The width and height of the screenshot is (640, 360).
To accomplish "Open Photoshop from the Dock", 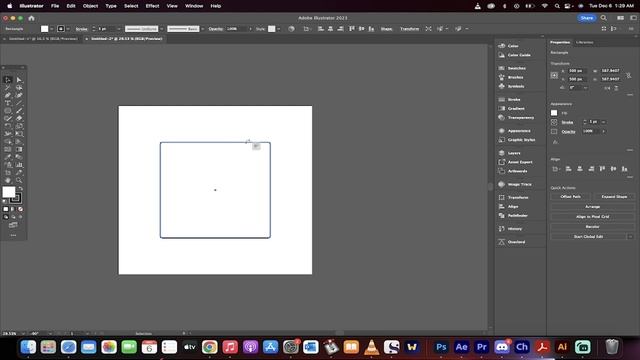I will [x=441, y=347].
